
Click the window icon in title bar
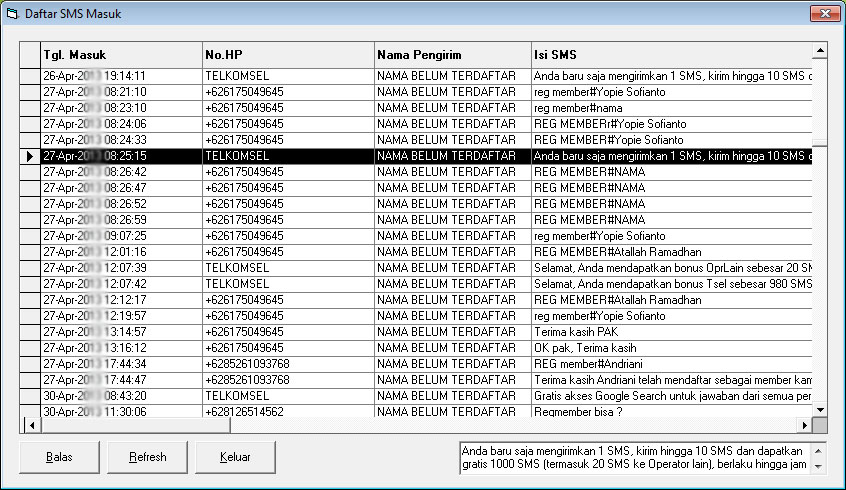click(13, 13)
